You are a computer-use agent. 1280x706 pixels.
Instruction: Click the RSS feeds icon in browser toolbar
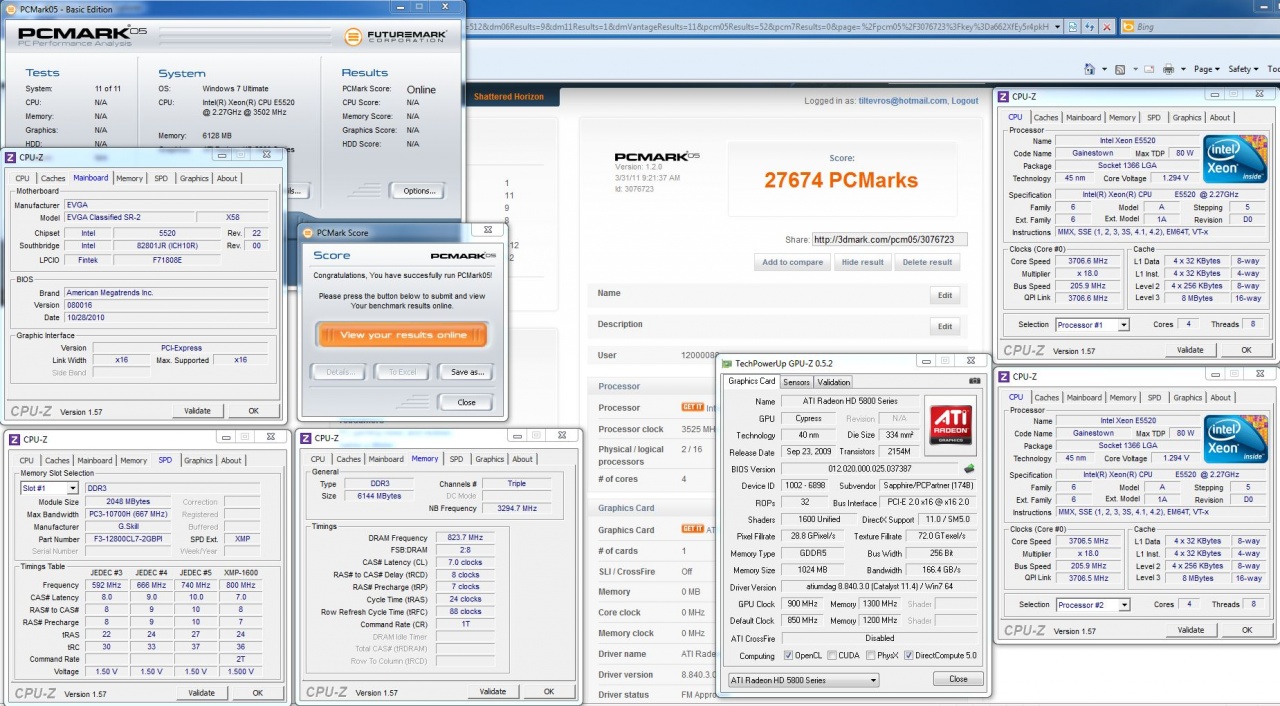[1122, 69]
